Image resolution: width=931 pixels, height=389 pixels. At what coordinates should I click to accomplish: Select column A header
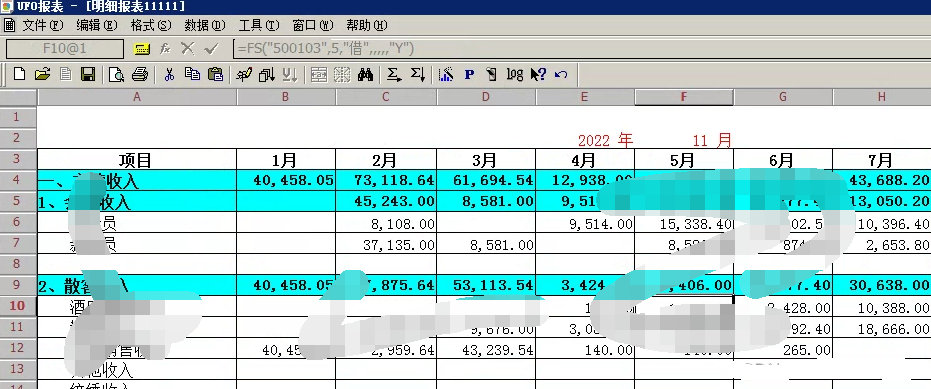pos(137,97)
